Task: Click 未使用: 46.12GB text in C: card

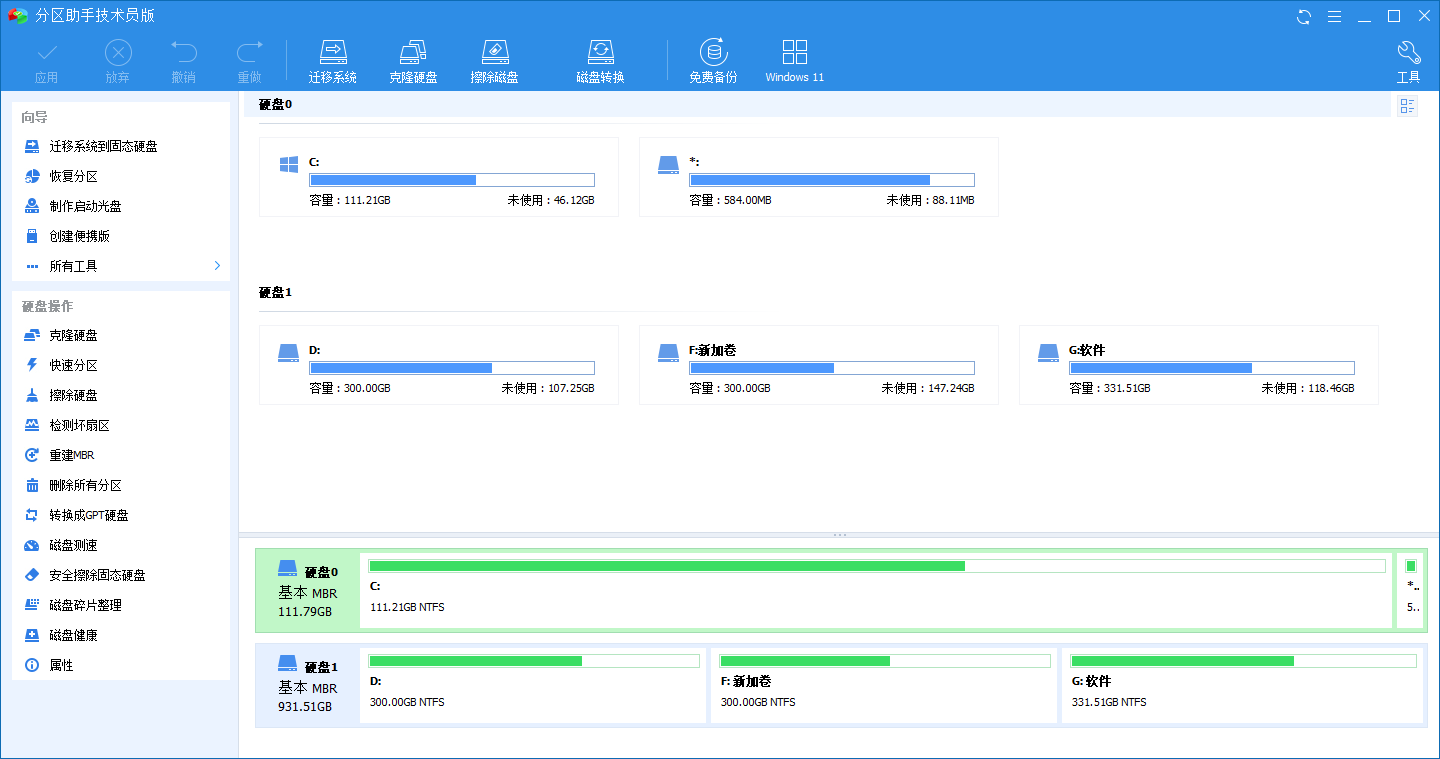Action: click(x=551, y=200)
